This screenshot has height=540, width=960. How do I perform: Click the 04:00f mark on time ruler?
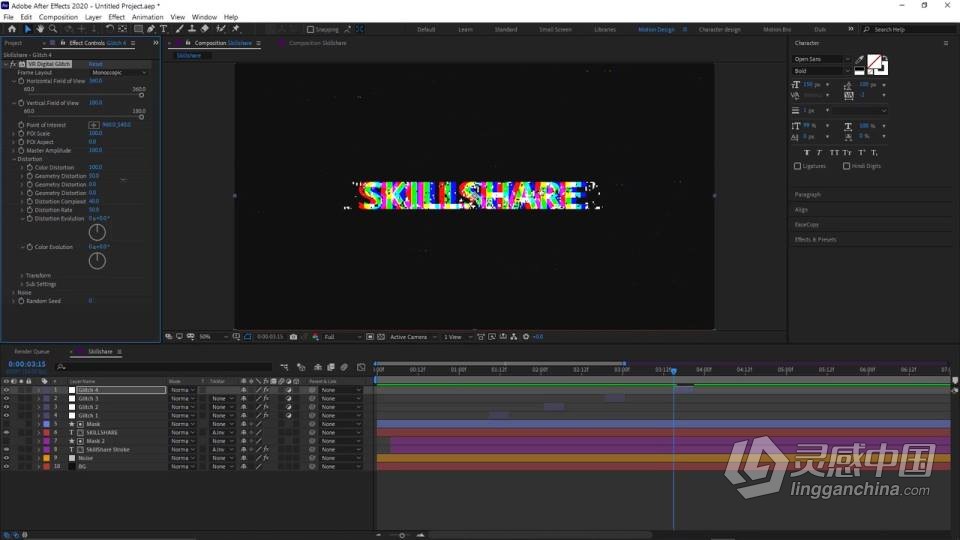coord(703,370)
